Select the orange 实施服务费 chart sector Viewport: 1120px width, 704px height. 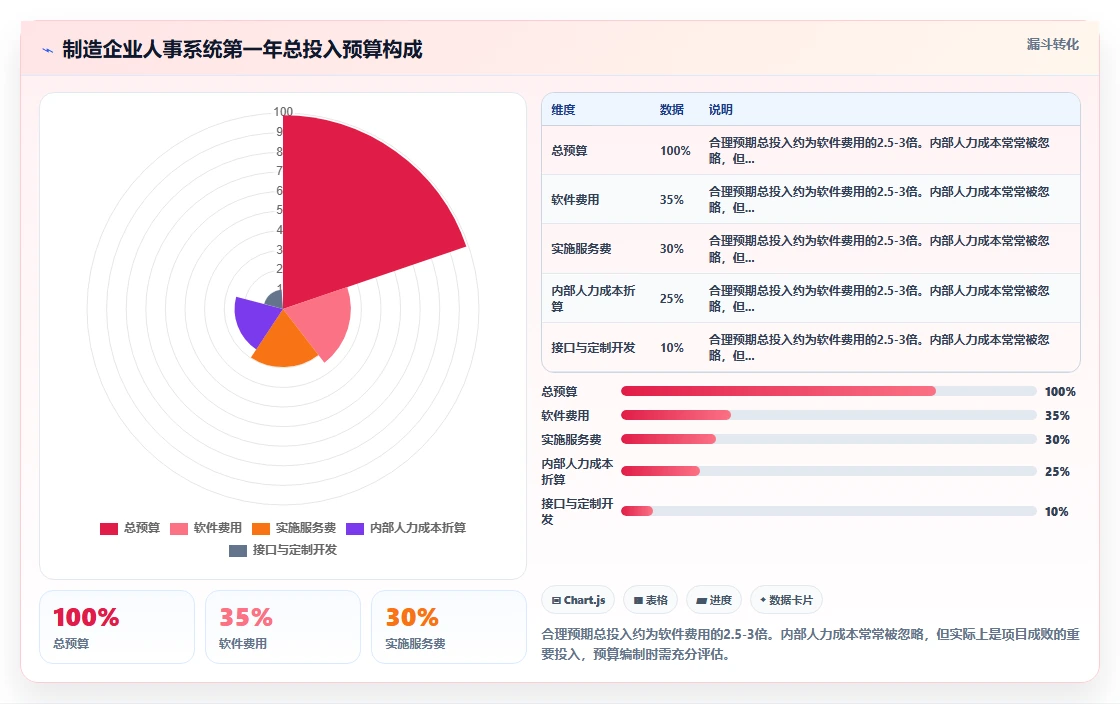point(284,343)
